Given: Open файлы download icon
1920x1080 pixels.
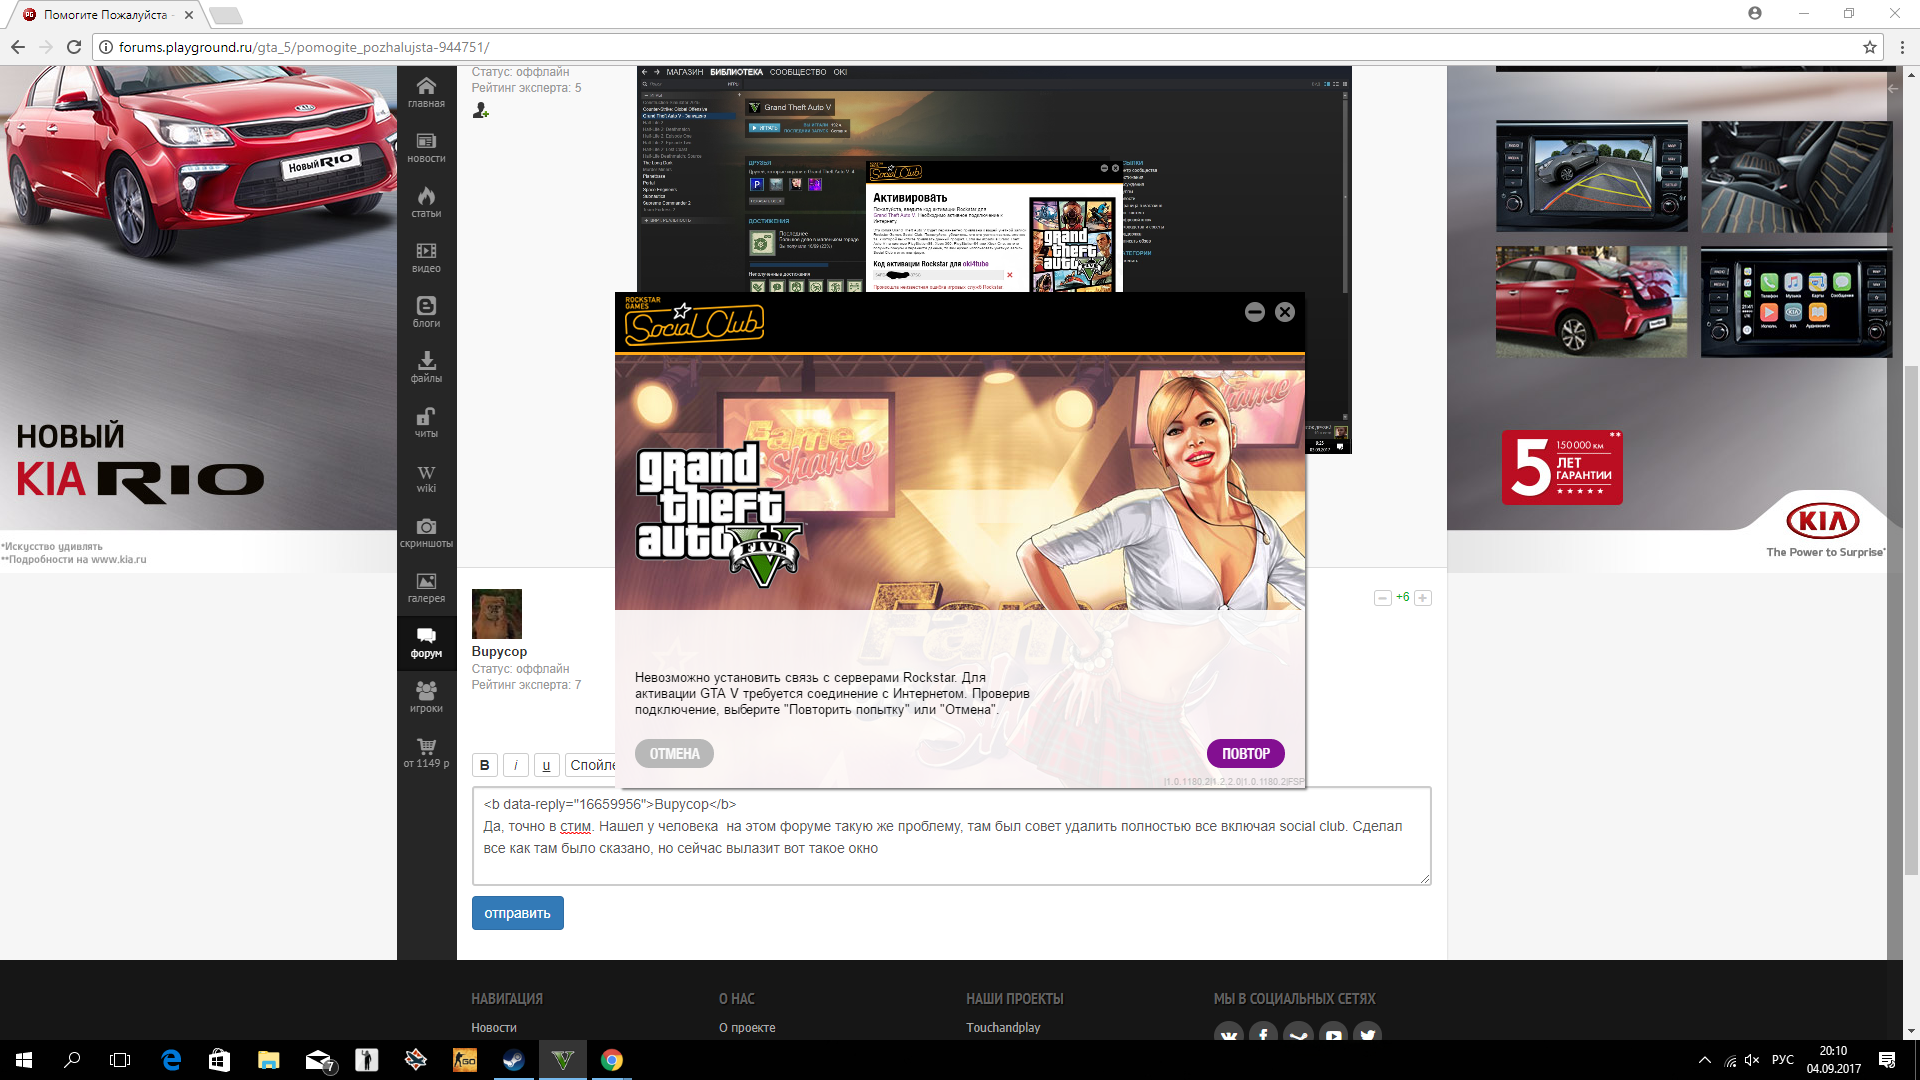Looking at the screenshot, I should click(426, 367).
